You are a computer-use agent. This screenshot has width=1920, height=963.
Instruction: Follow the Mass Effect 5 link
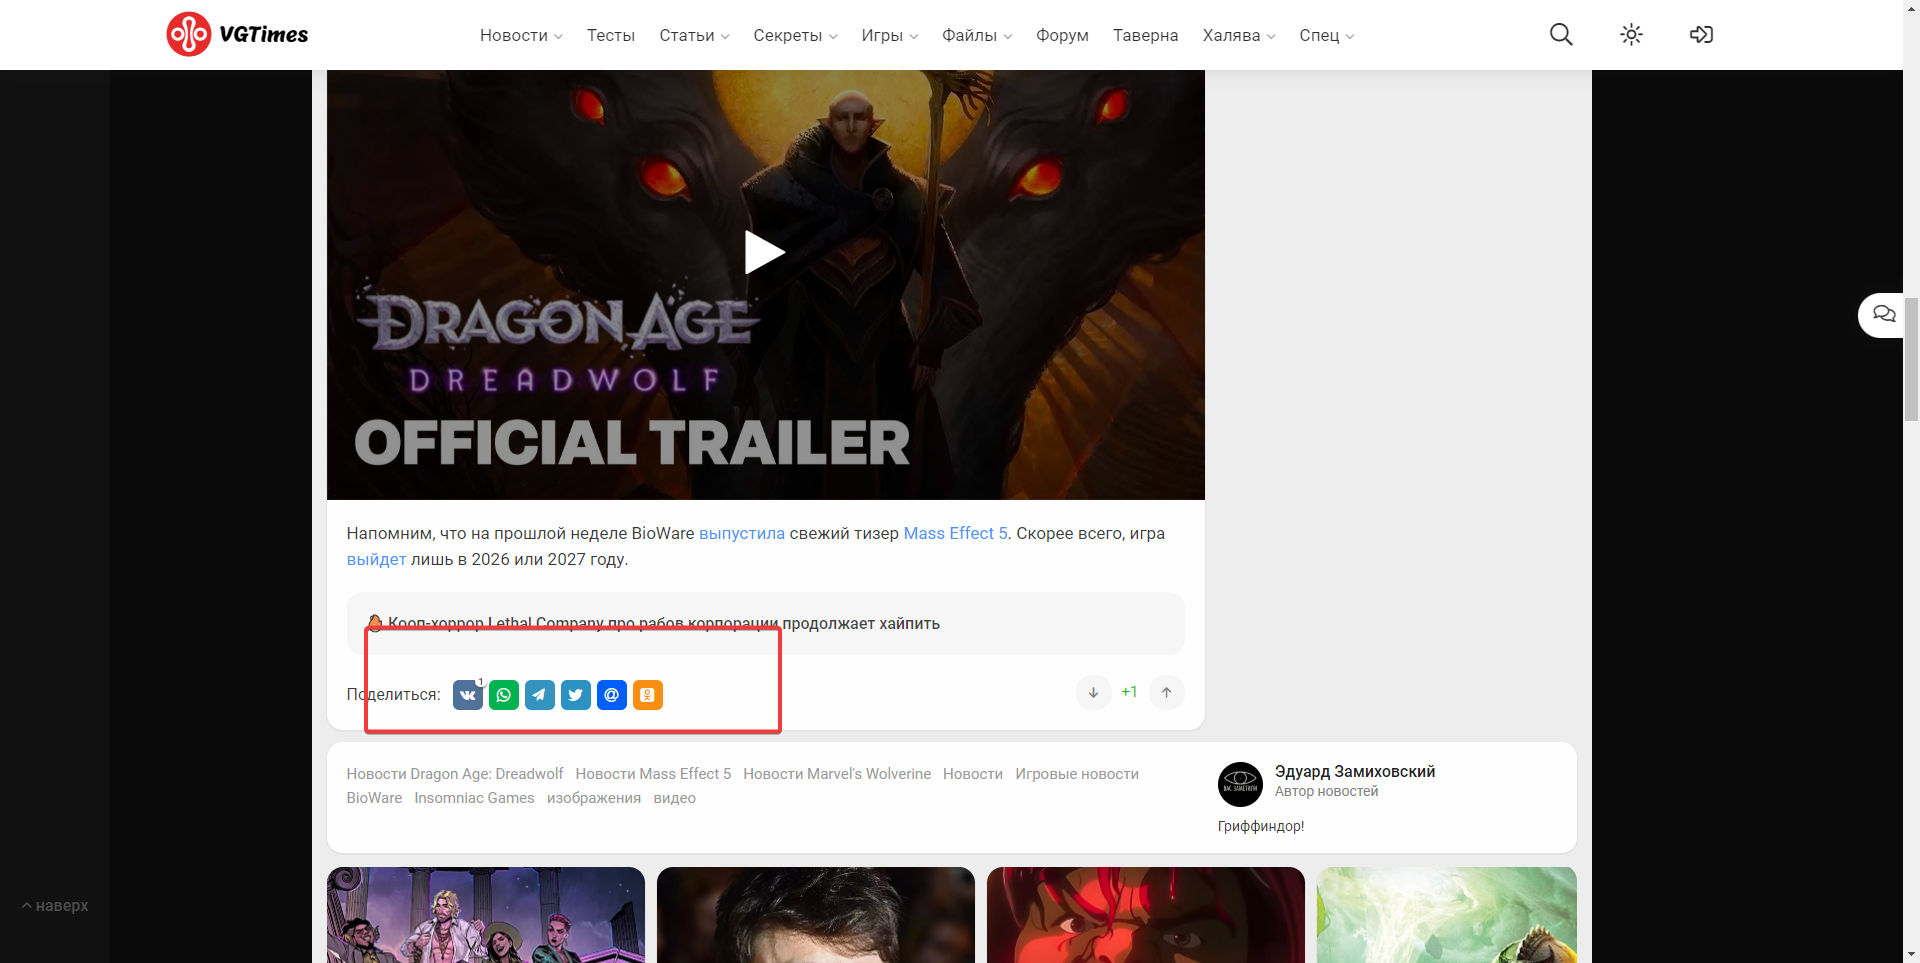click(x=955, y=534)
